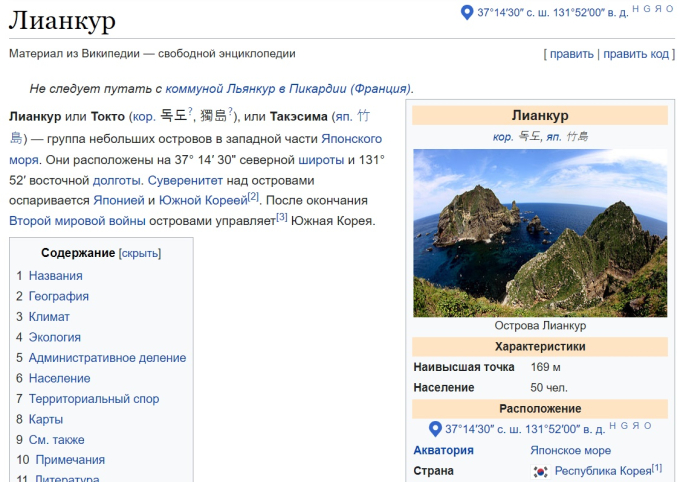
Task: Click the «50 чел.» population value
Action: pos(549,387)
